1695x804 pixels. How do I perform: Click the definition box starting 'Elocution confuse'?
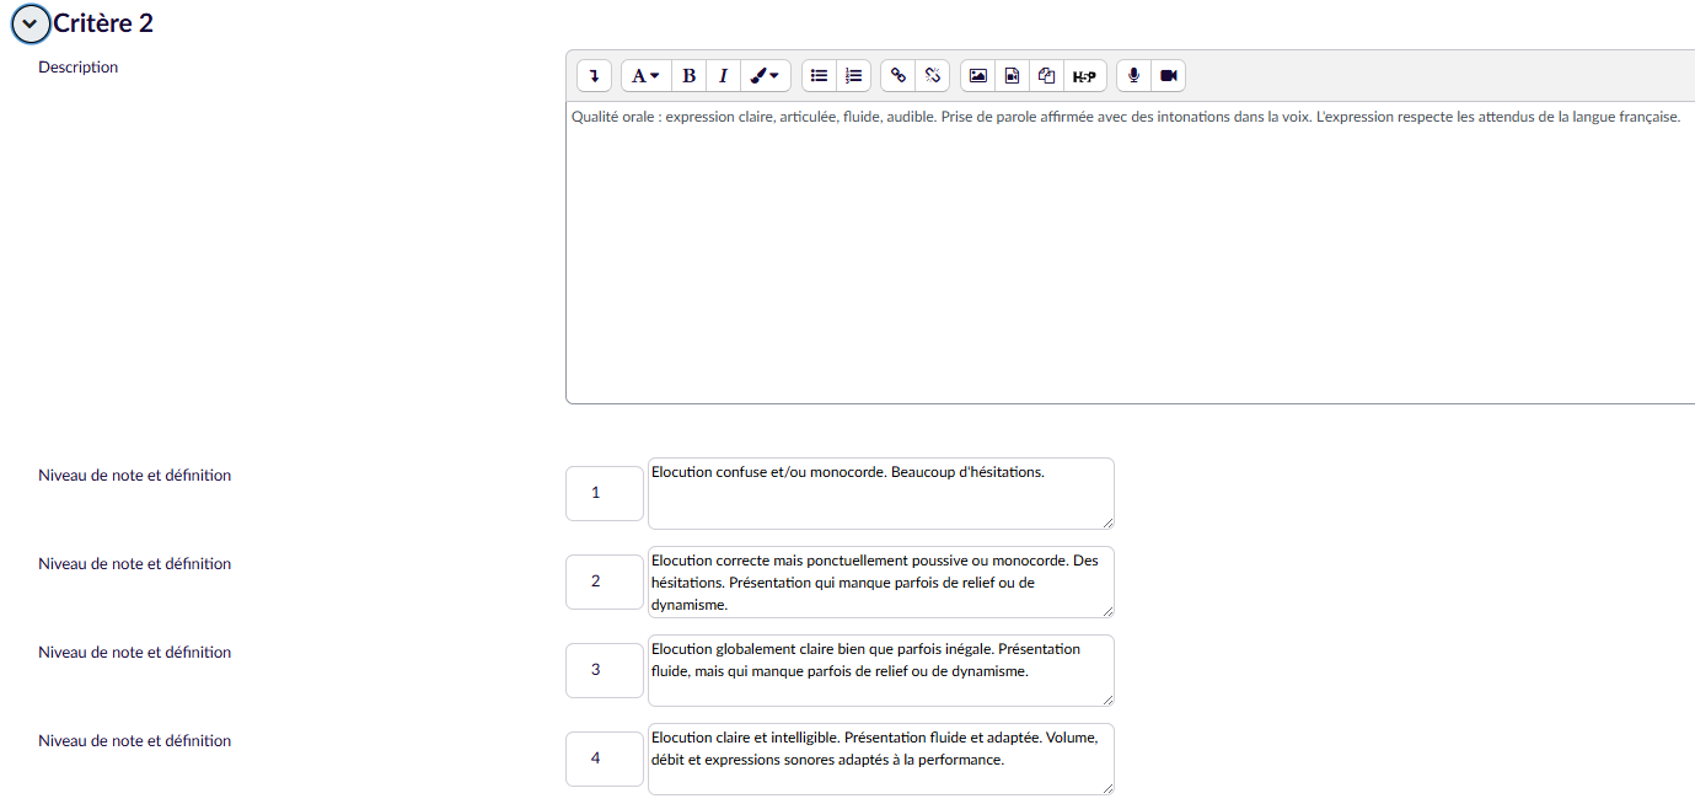pos(880,494)
